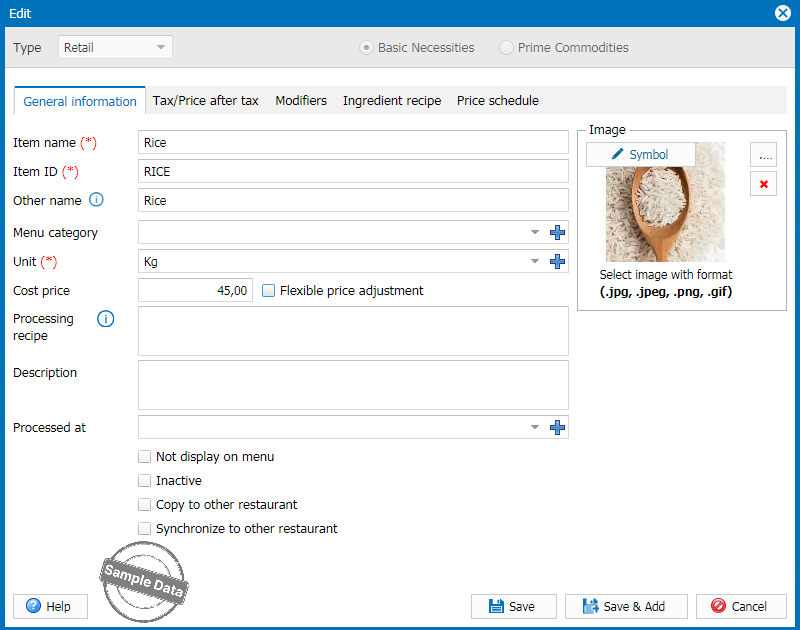Viewport: 800px width, 630px height.
Task: Click info icon beside Processing recipe
Action: (105, 320)
